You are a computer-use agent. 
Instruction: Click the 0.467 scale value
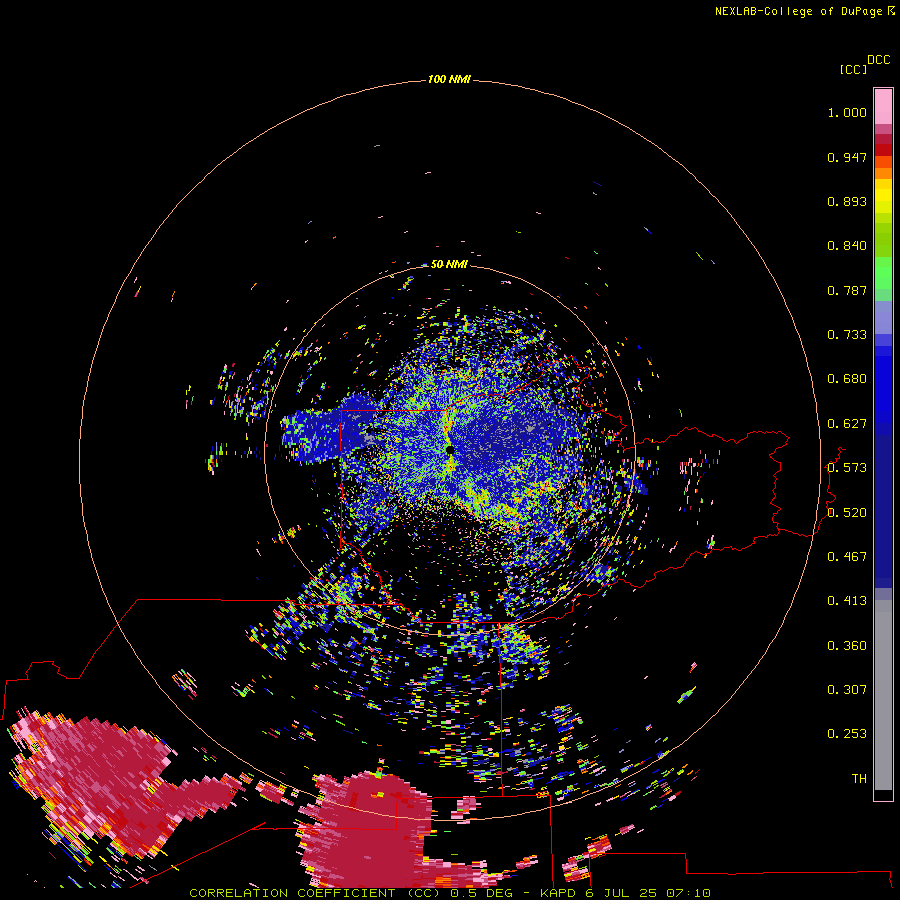(847, 557)
